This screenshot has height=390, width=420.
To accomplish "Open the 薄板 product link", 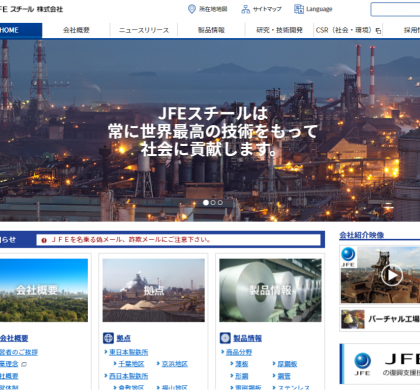I will pyautogui.click(x=242, y=364).
